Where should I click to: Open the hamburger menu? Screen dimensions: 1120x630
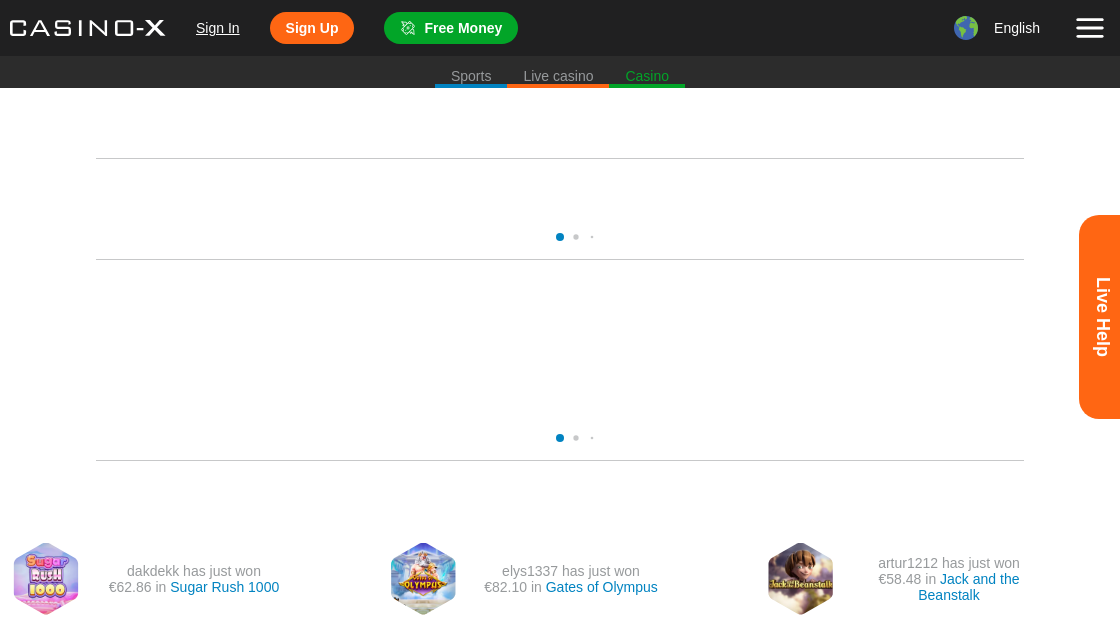pos(1090,28)
